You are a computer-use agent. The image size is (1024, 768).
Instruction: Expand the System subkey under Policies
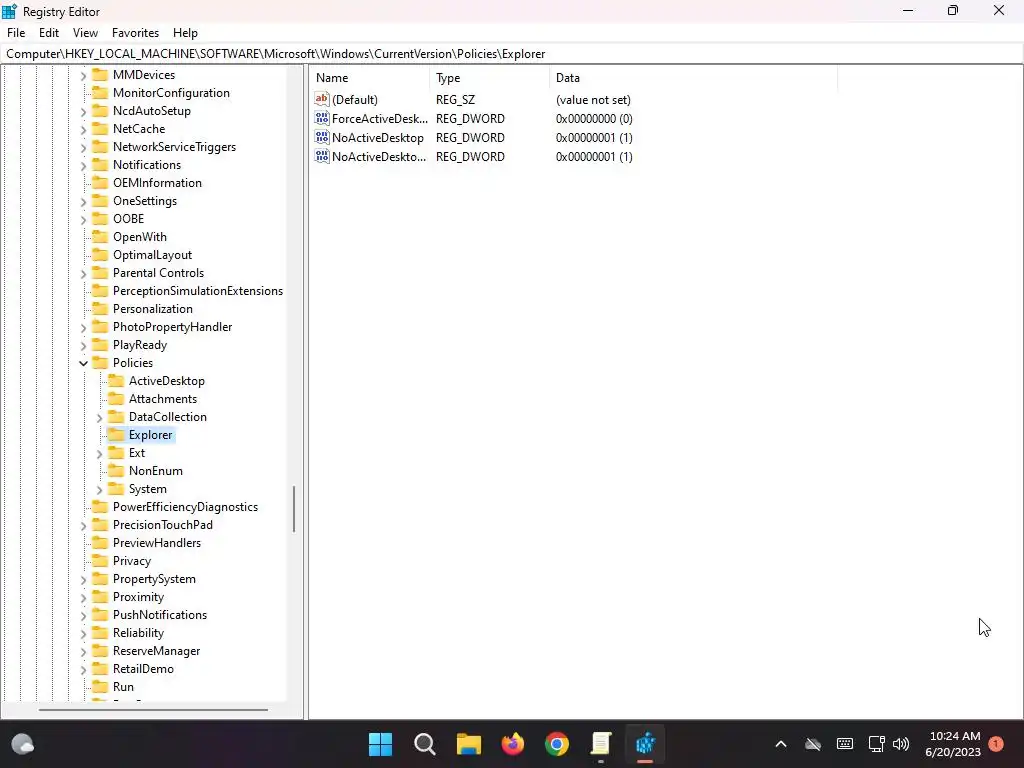[x=99, y=489]
